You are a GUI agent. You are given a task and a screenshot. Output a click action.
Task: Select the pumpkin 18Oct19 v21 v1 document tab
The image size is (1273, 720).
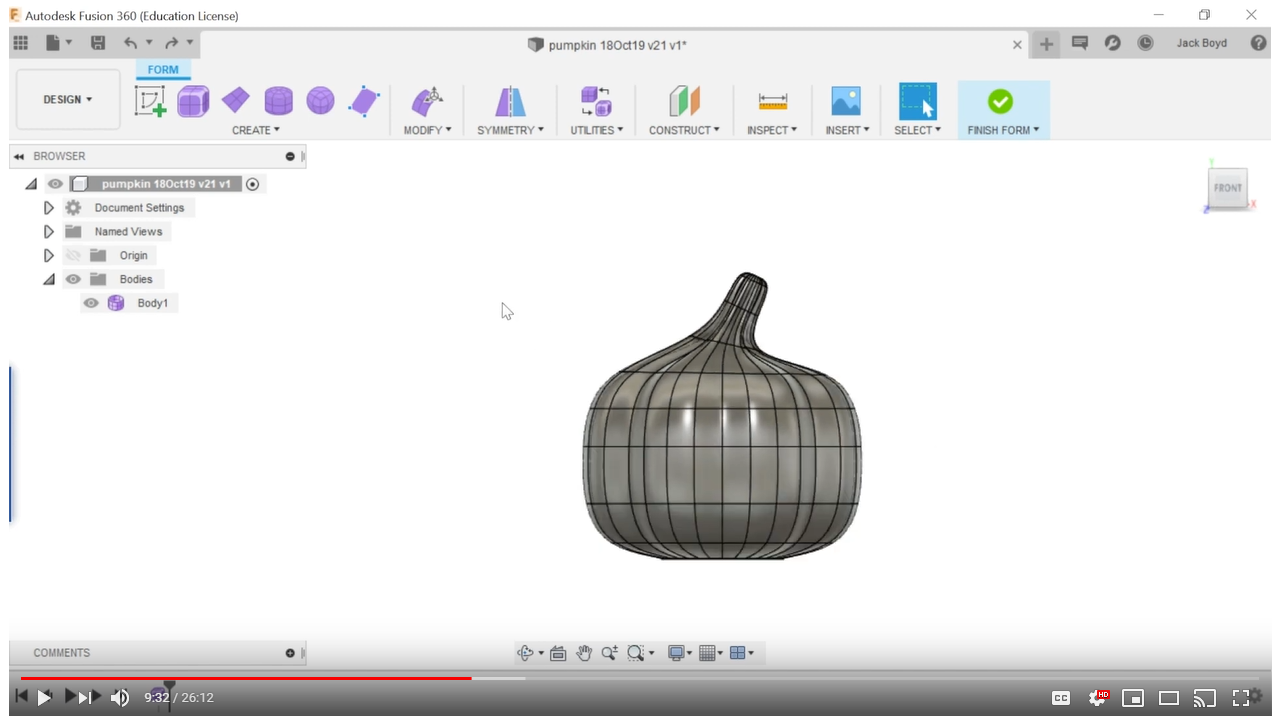pos(607,45)
